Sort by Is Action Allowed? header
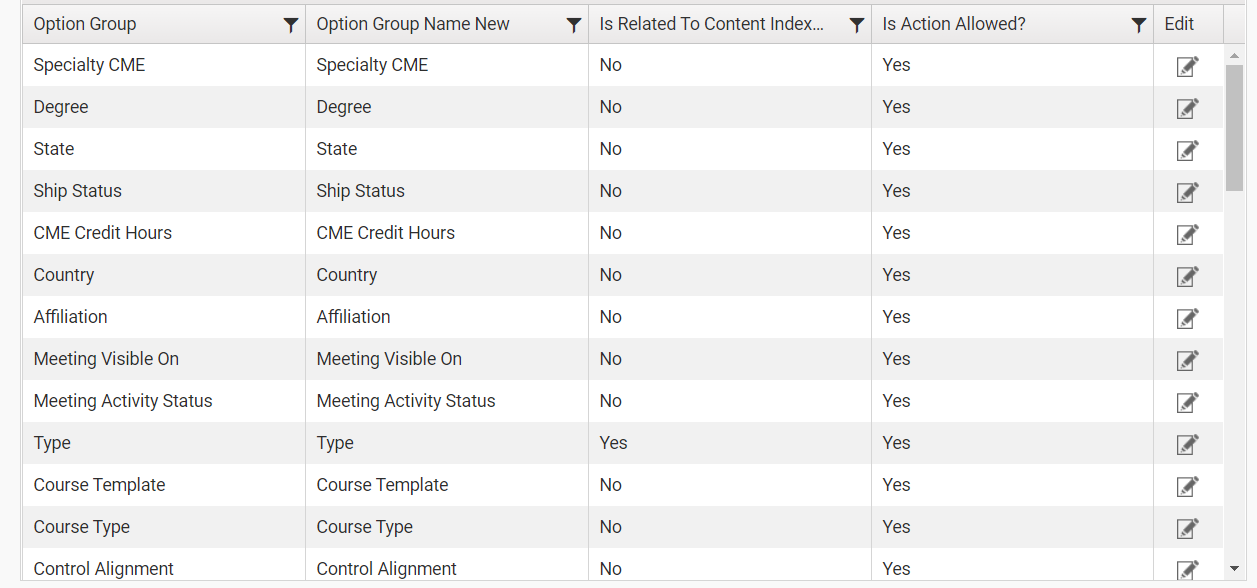The width and height of the screenshot is (1257, 588). point(954,24)
